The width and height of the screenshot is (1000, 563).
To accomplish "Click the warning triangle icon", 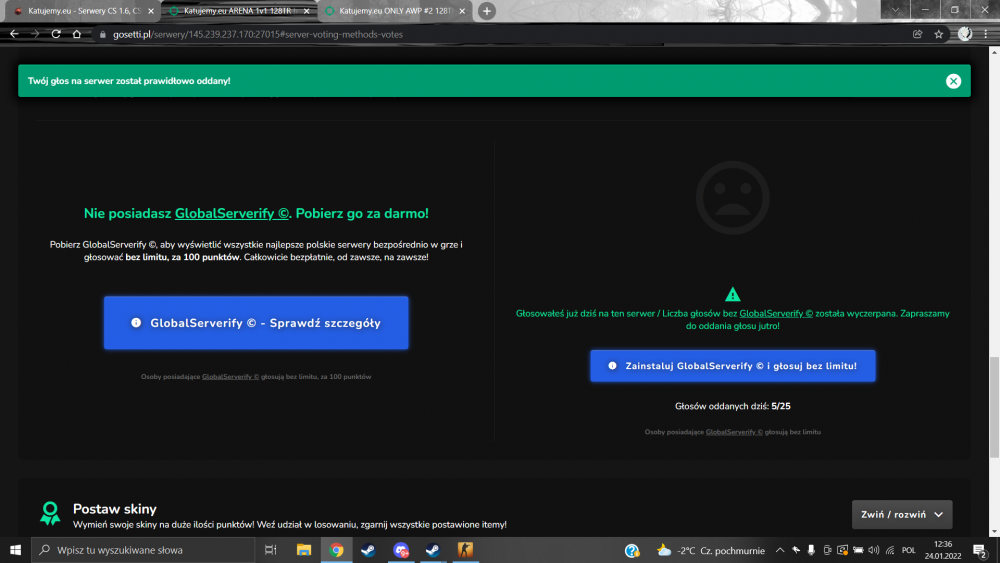I will pos(732,294).
